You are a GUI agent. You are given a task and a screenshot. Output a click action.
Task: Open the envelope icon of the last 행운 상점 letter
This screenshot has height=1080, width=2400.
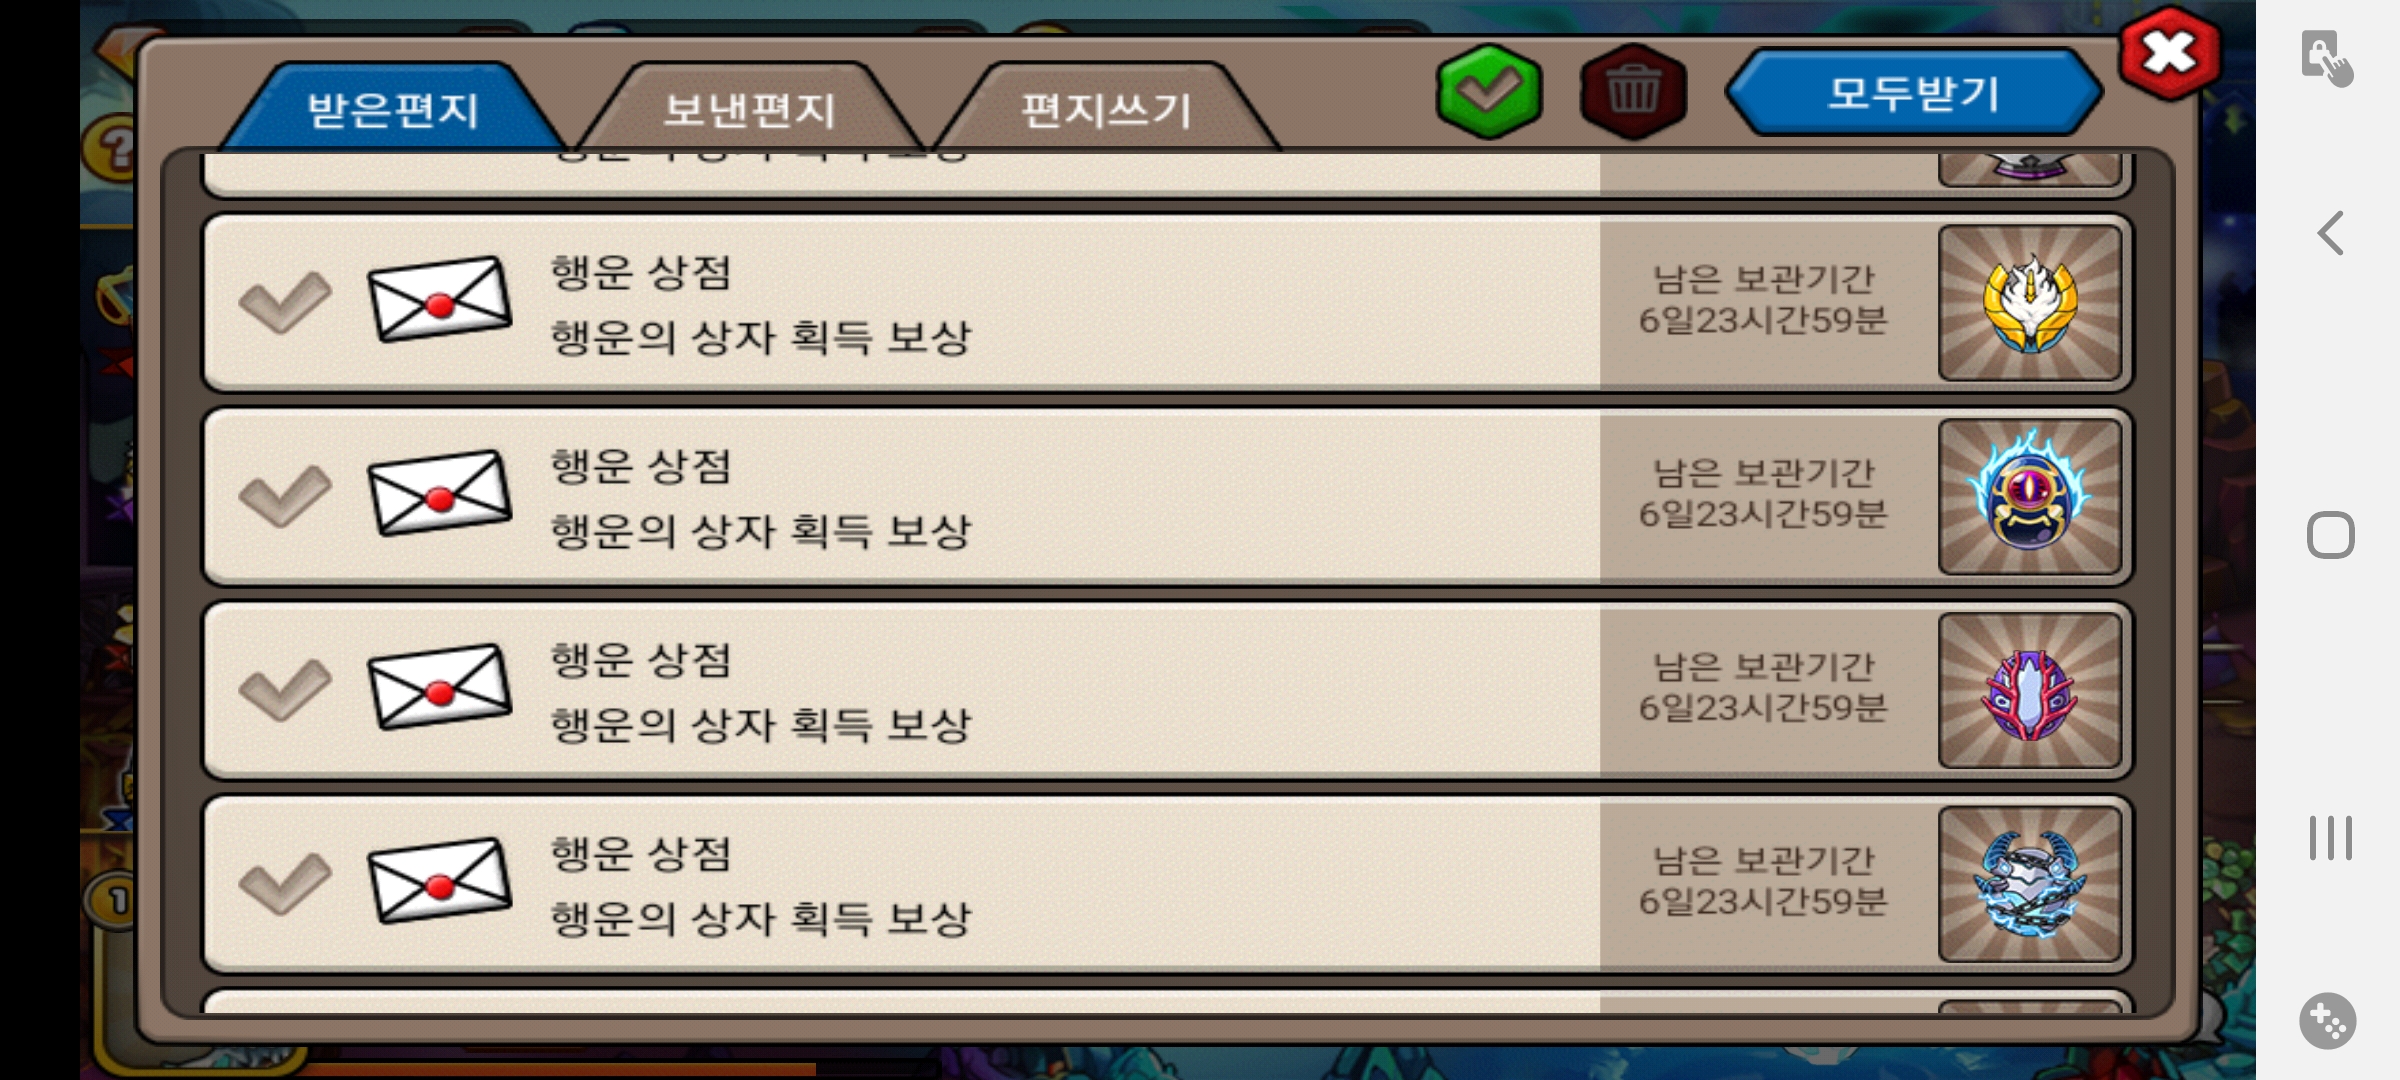tap(439, 881)
